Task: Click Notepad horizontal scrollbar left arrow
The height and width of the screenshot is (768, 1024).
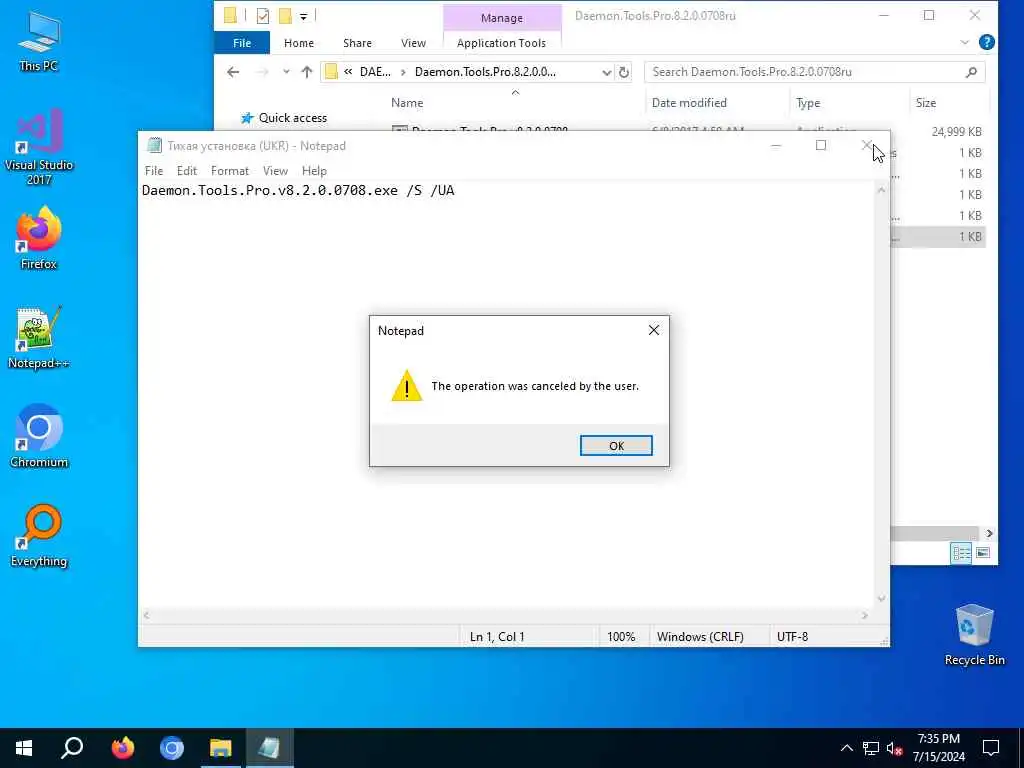Action: (146, 615)
